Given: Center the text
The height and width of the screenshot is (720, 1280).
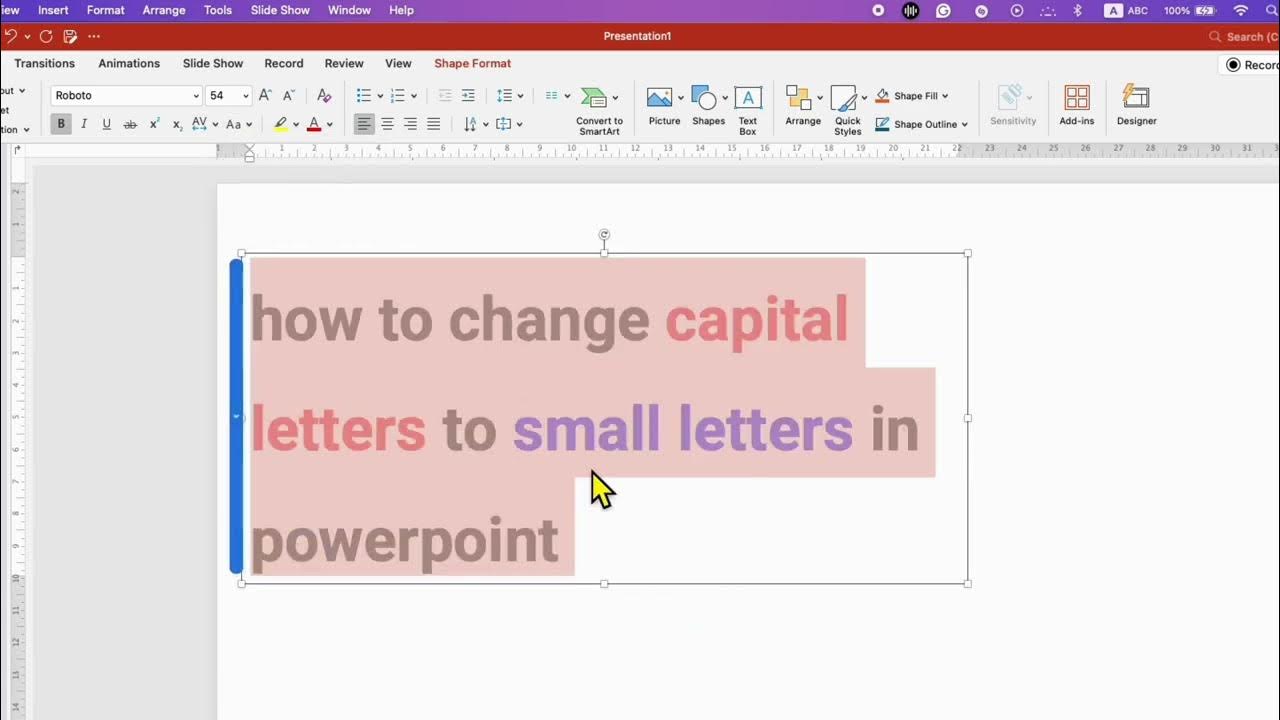Looking at the screenshot, I should click(387, 124).
